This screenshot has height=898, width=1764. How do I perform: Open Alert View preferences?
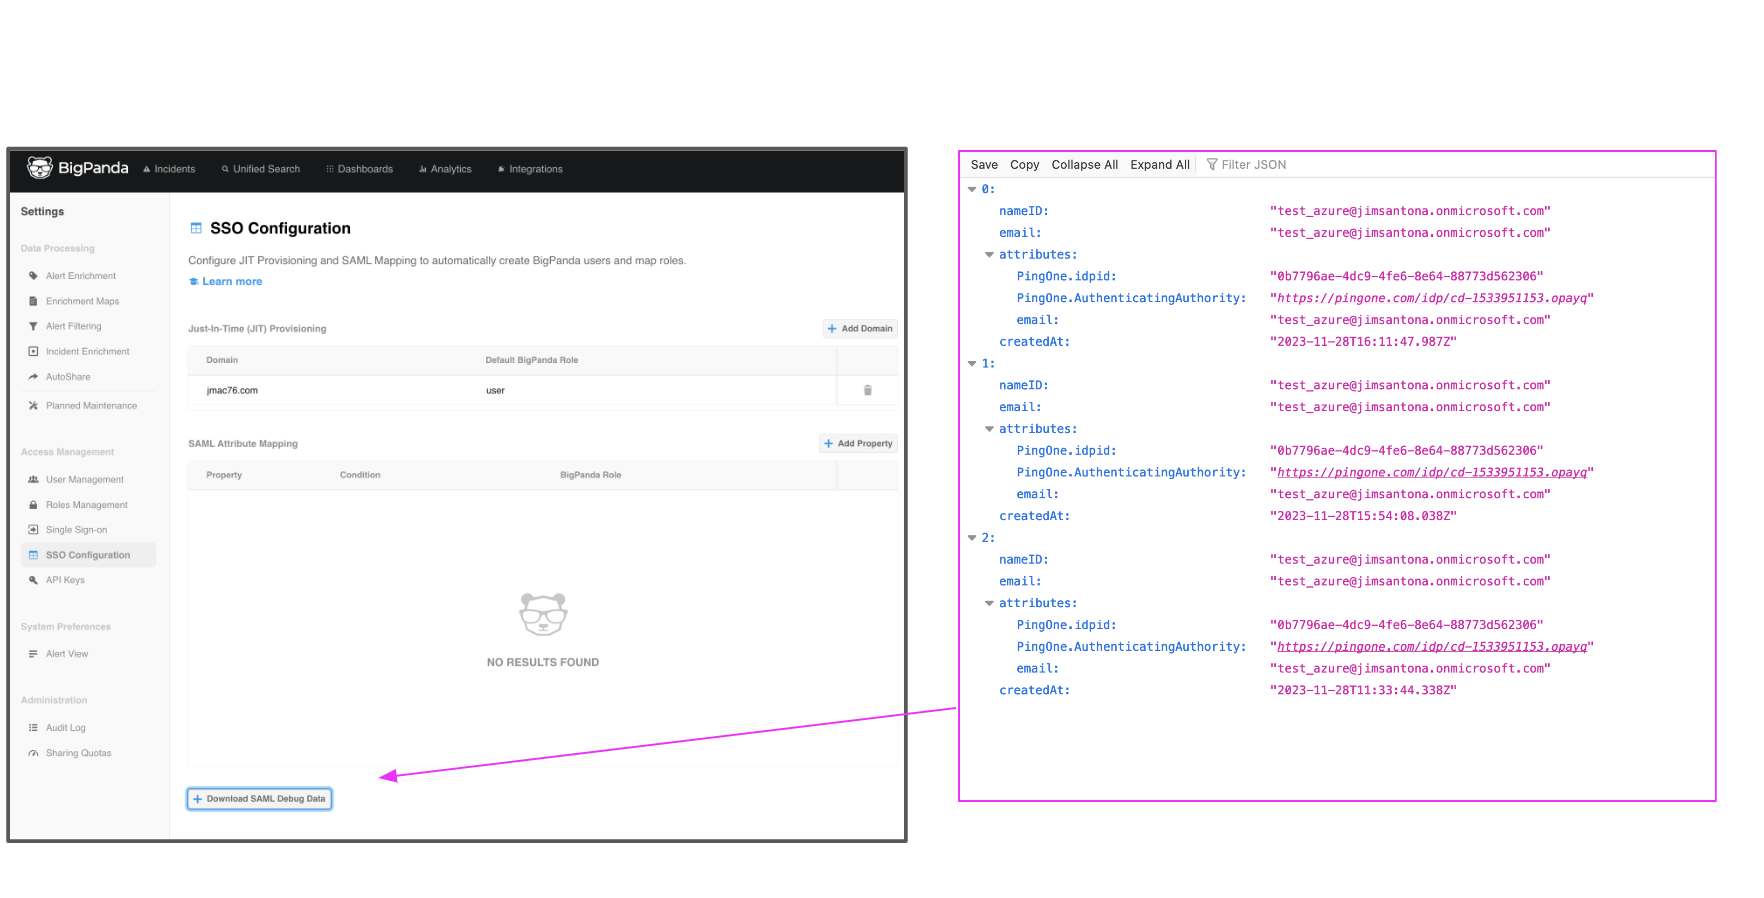coord(67,654)
